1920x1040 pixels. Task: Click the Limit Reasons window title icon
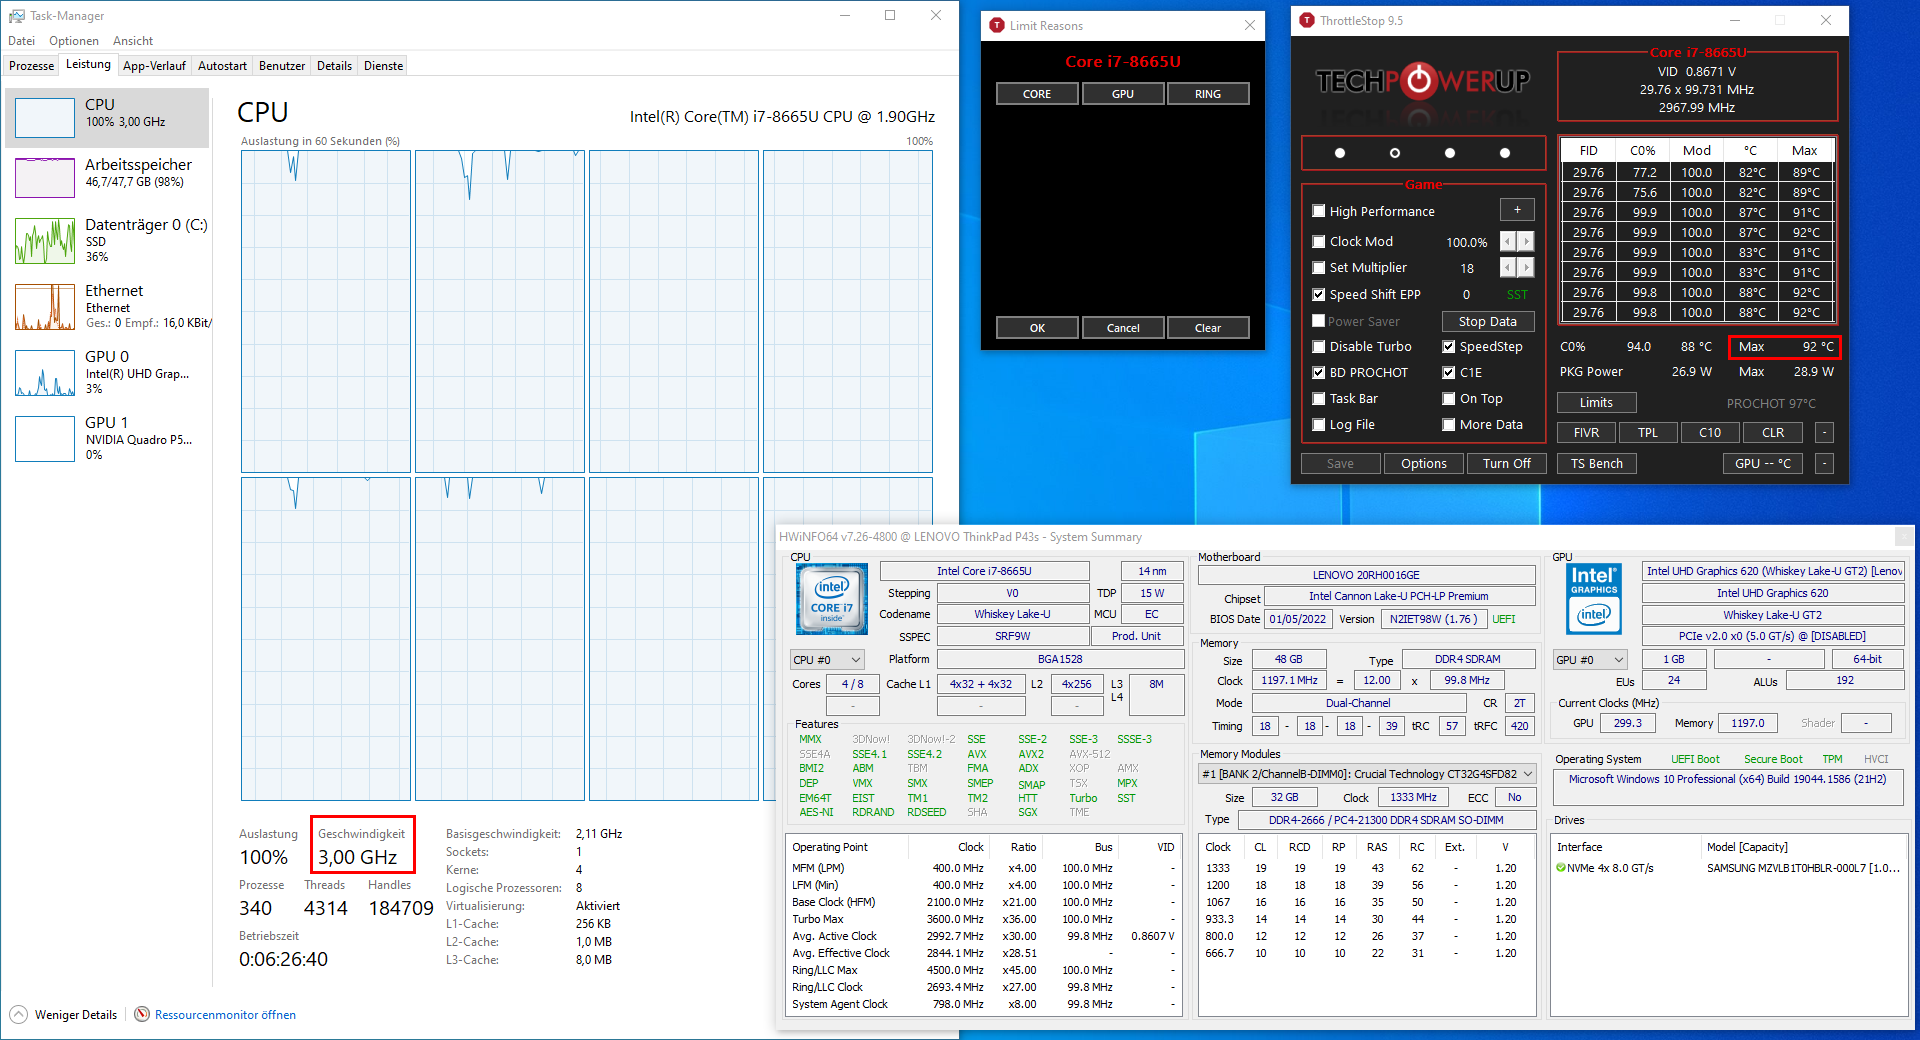pos(997,25)
